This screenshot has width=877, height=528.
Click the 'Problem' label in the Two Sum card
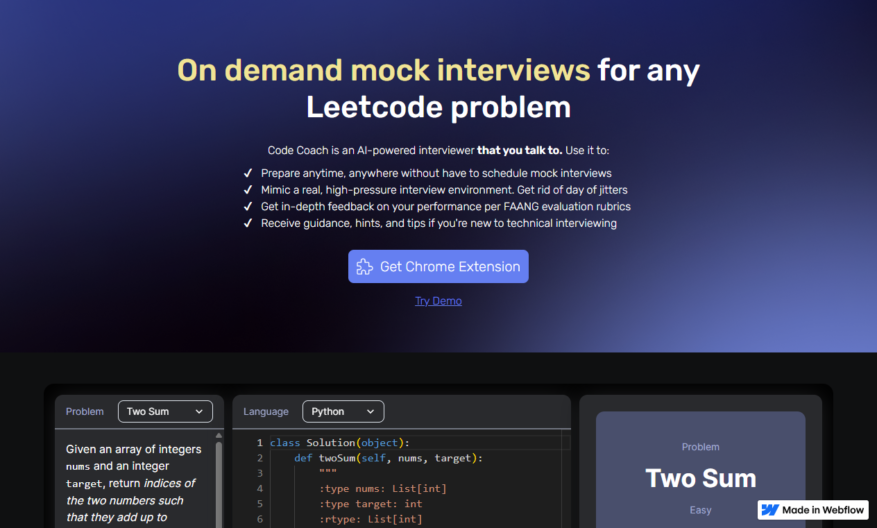point(700,447)
